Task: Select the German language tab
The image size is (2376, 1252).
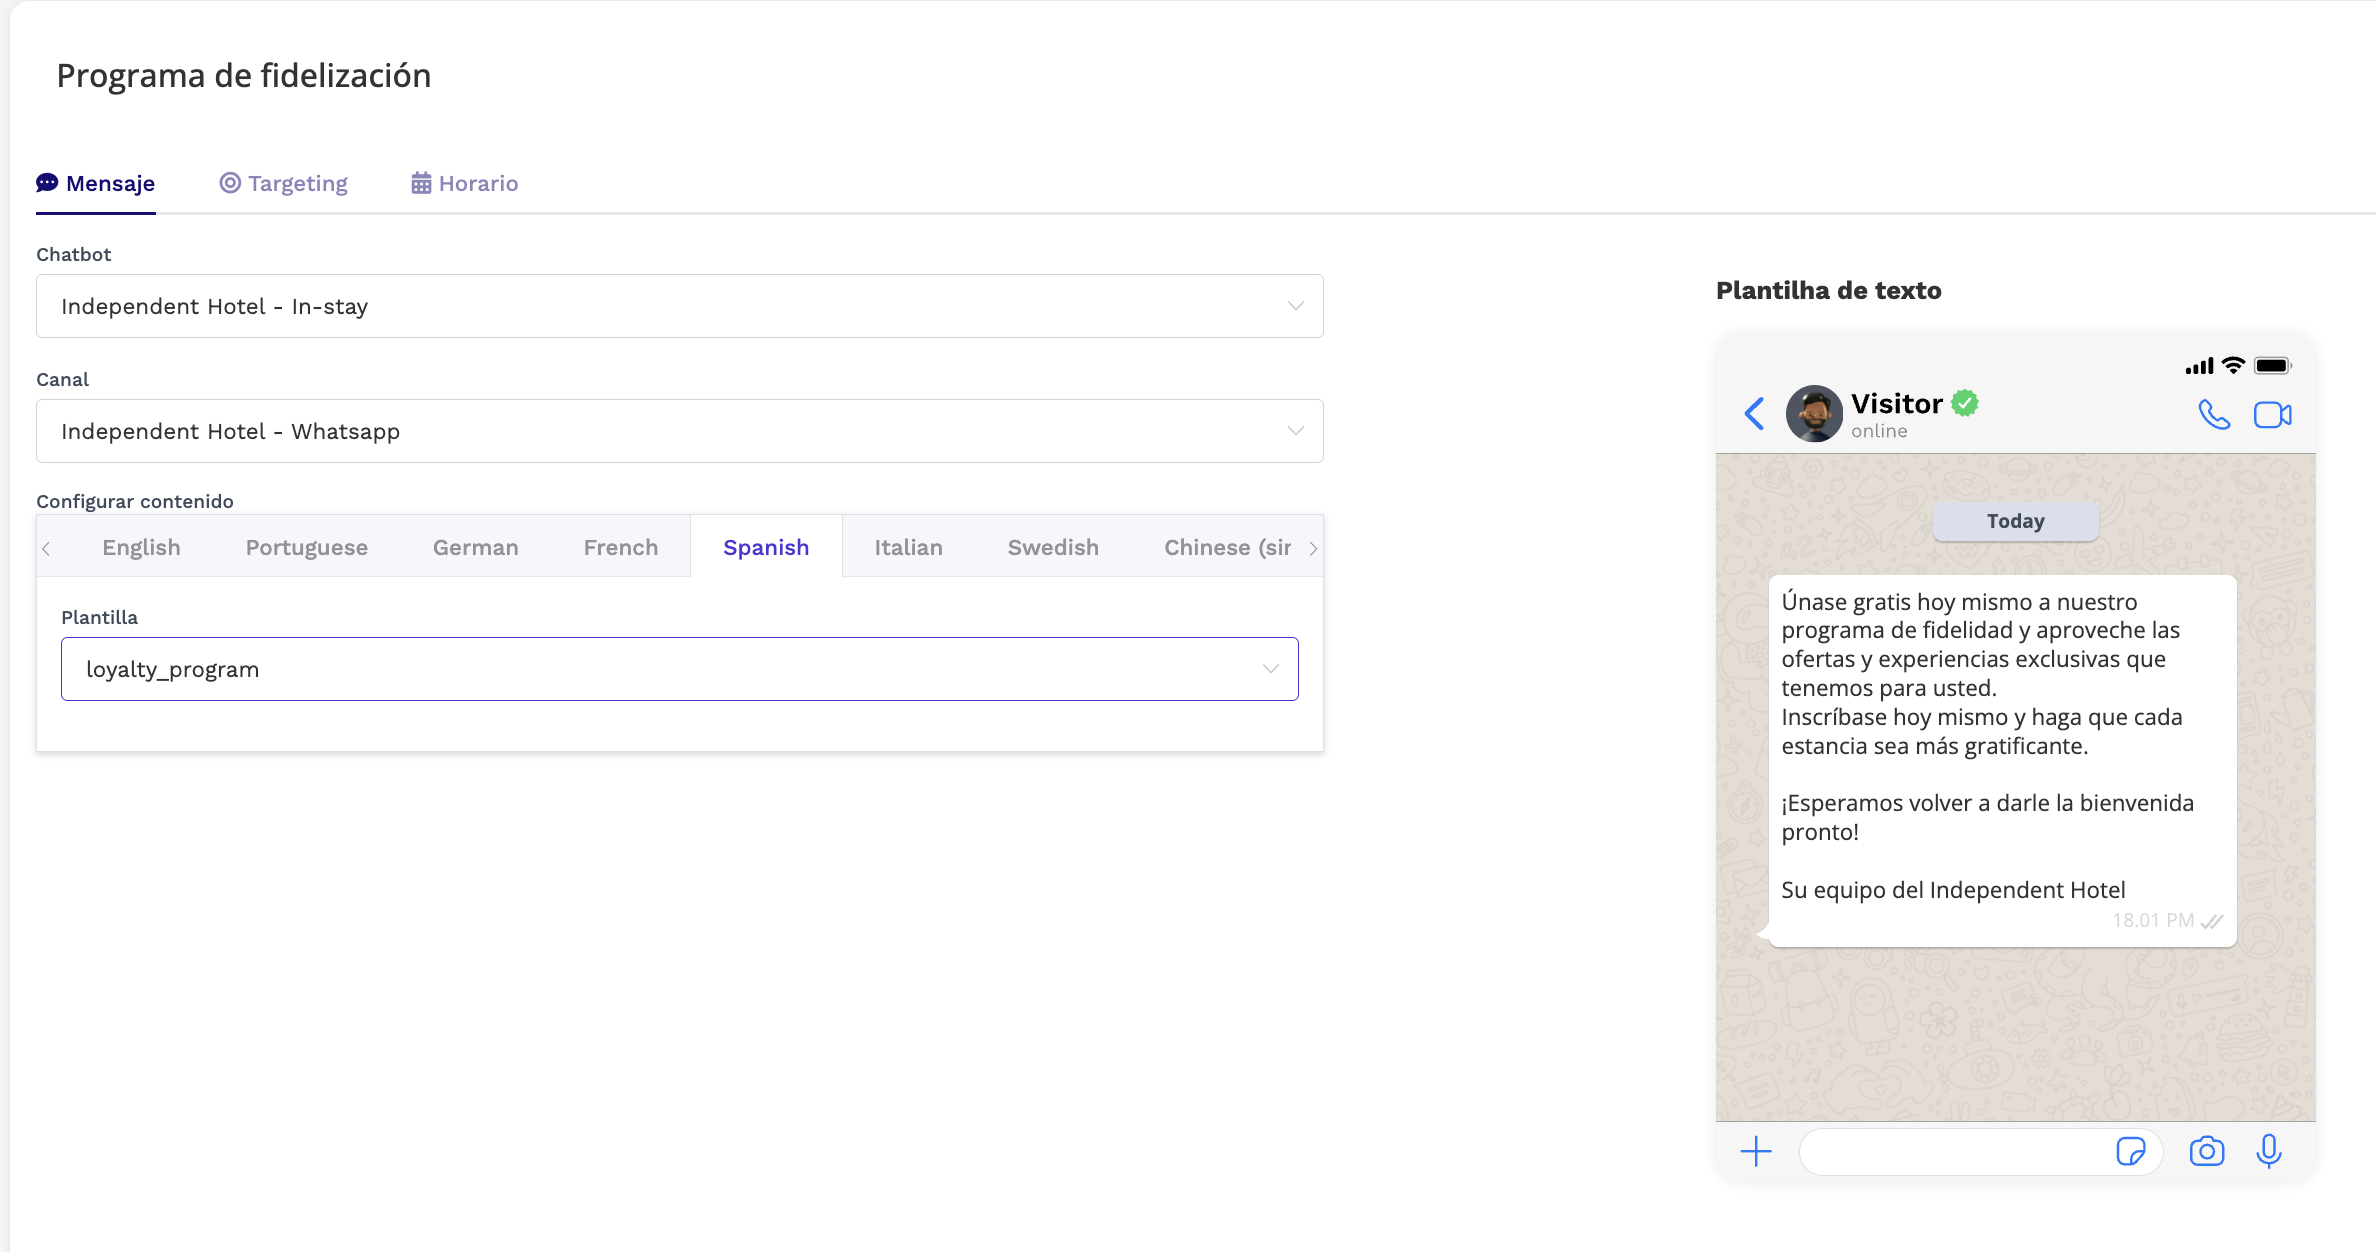Action: point(476,547)
